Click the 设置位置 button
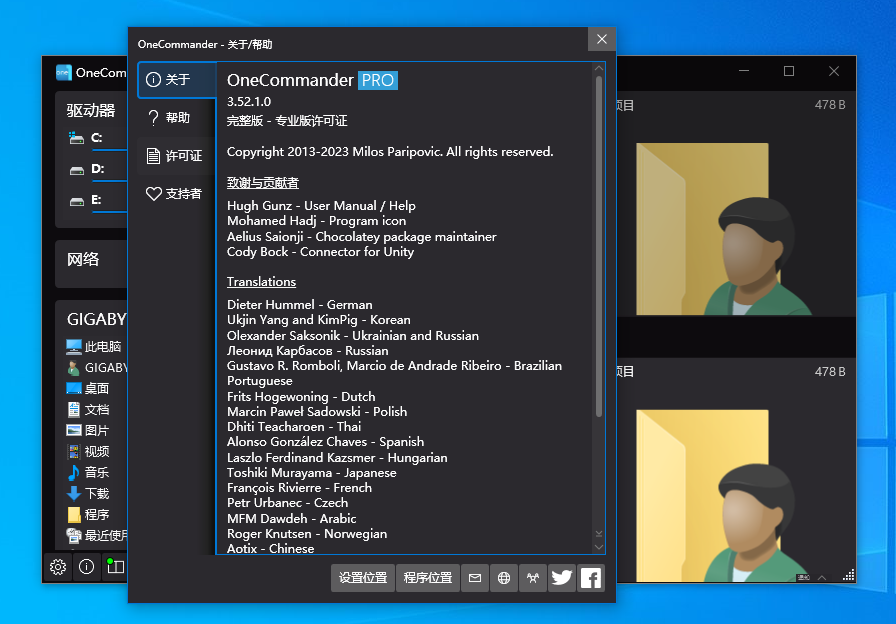The image size is (896, 624). point(363,578)
